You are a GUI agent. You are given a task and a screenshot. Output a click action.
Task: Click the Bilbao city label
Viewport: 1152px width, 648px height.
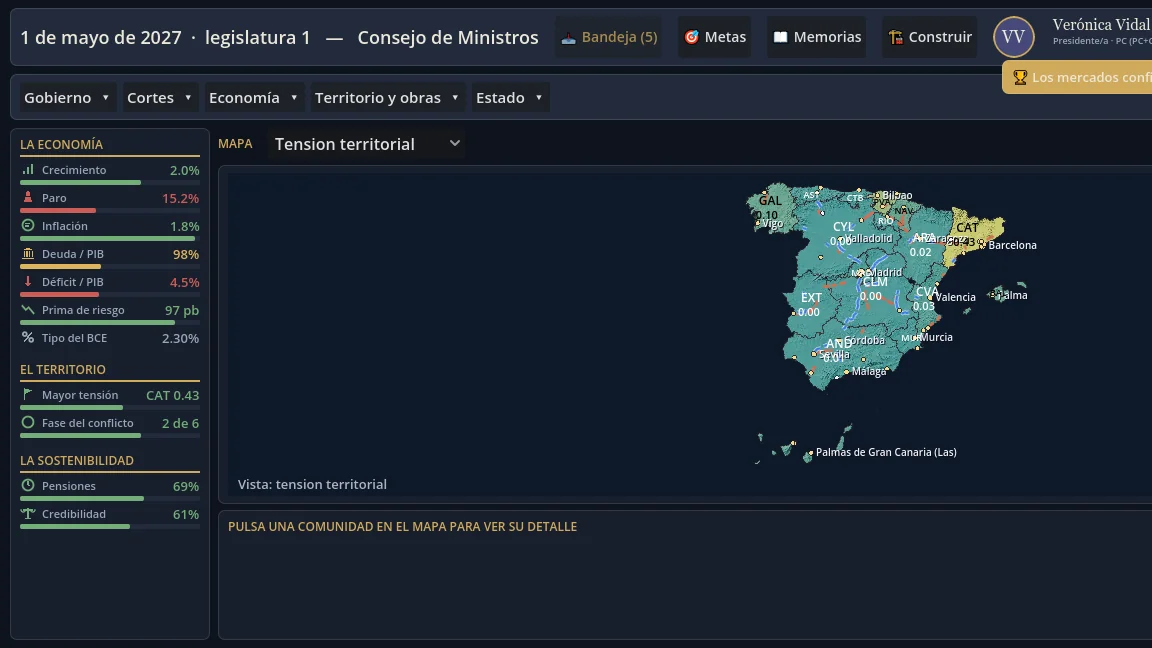point(897,195)
